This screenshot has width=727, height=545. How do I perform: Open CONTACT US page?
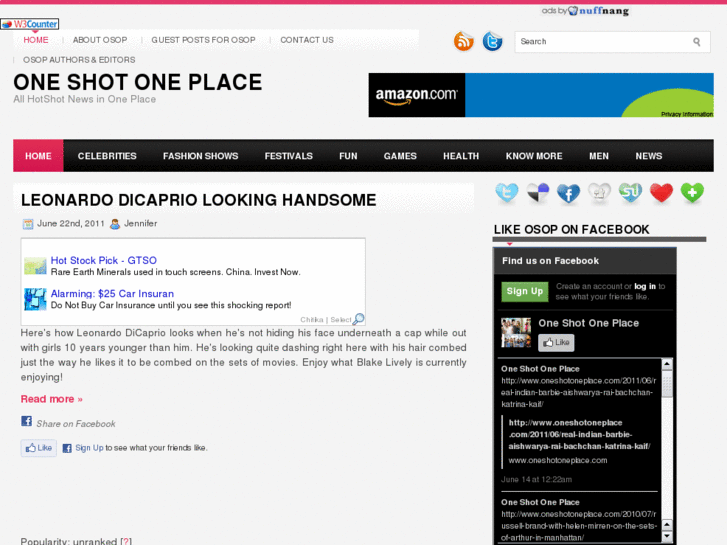coord(306,40)
